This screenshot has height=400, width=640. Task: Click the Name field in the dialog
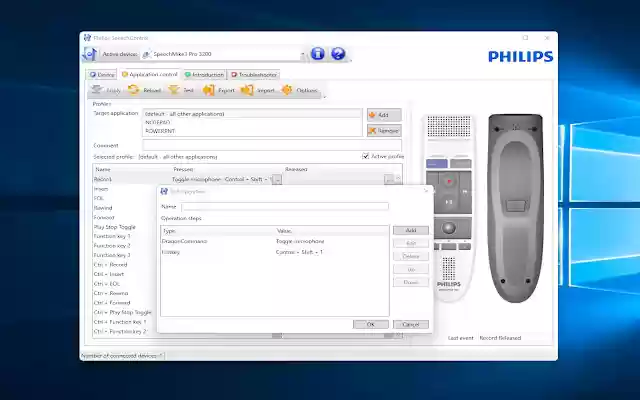pos(285,207)
